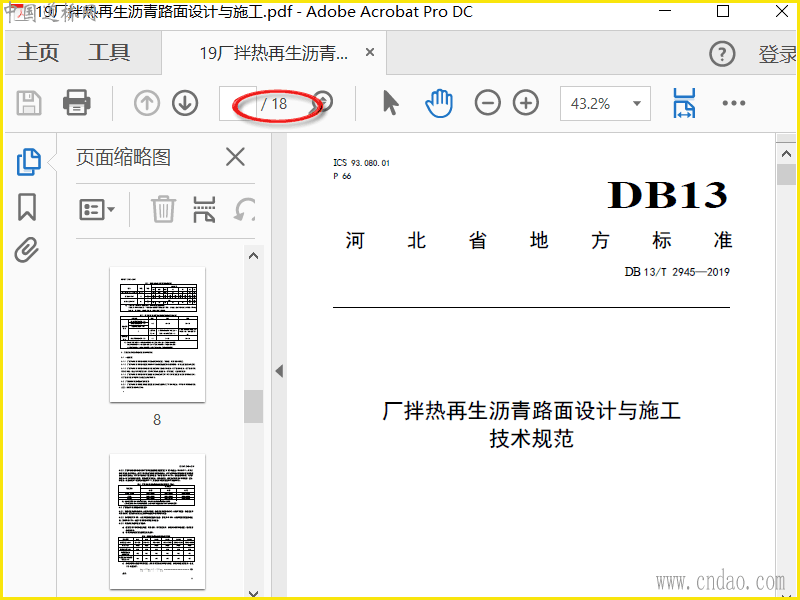Zoom in with plus button

coord(526,103)
